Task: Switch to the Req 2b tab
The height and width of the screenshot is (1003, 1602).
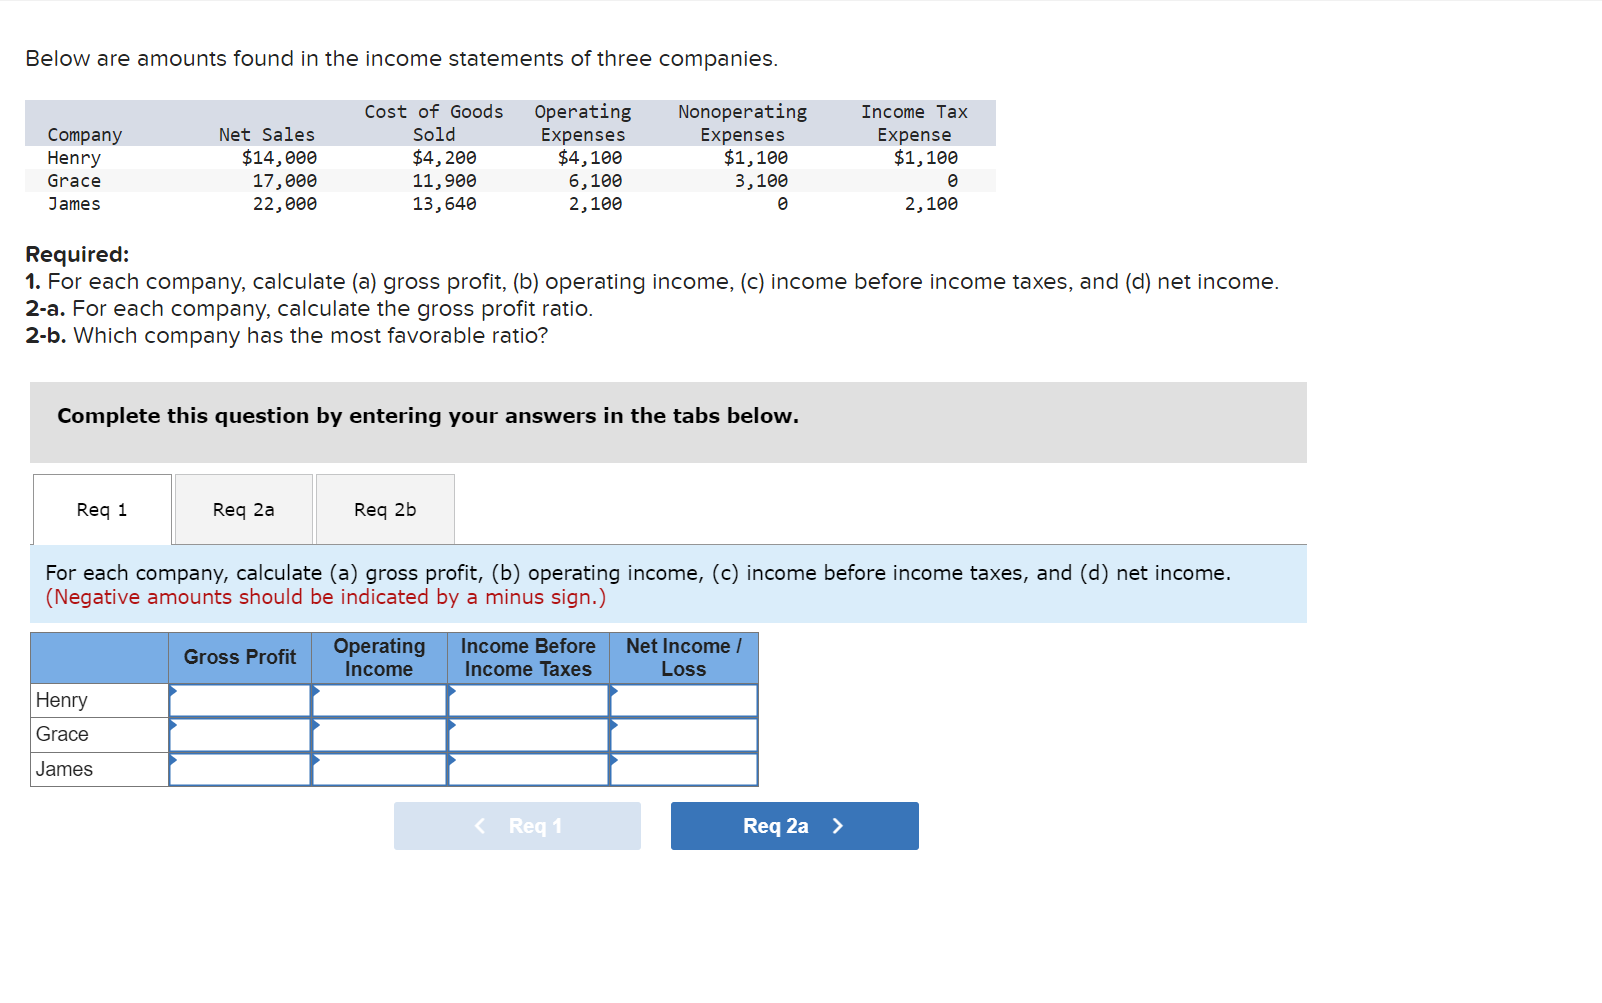Action: pos(384,509)
